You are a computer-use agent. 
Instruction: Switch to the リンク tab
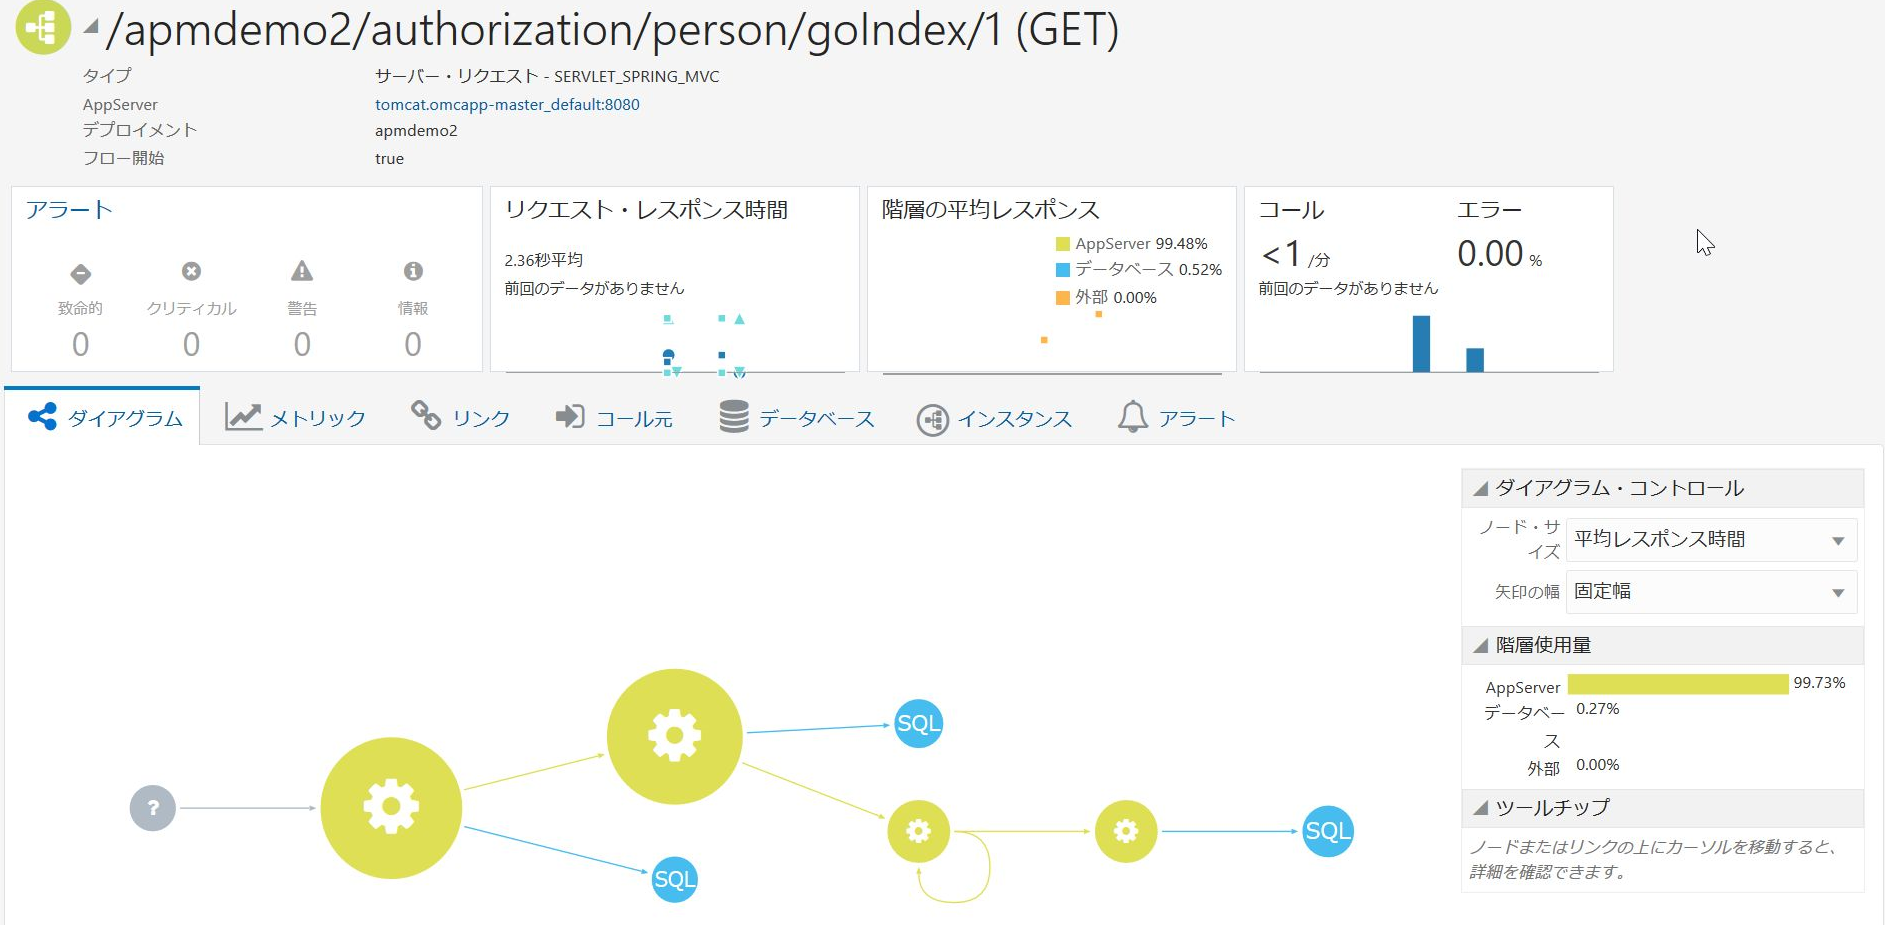[460, 418]
